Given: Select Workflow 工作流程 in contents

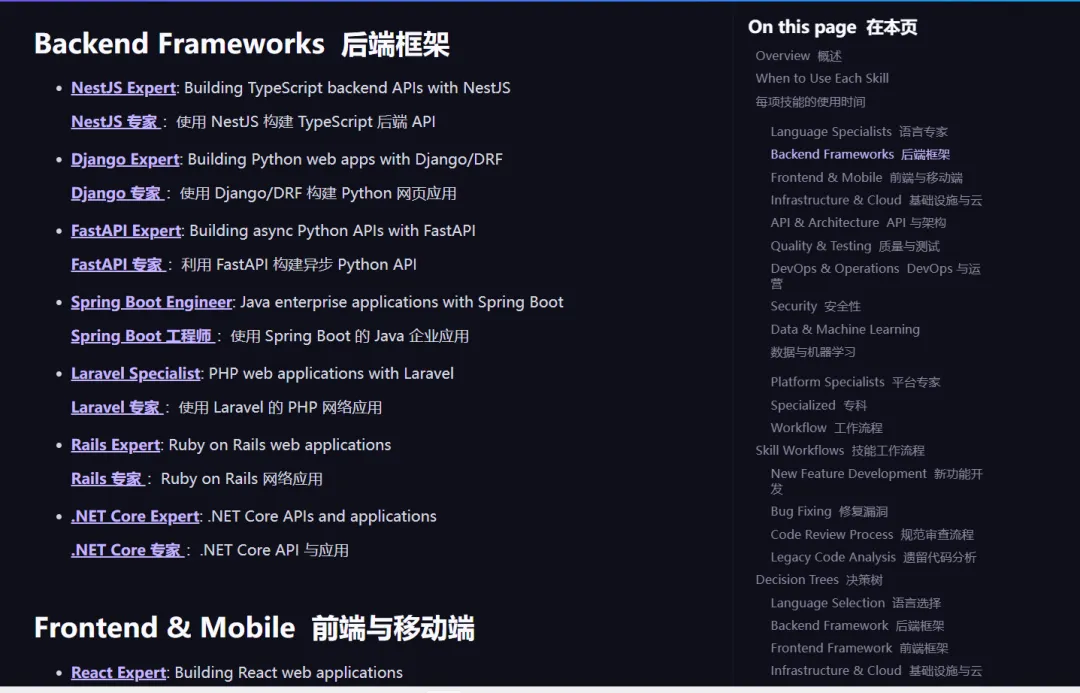Looking at the screenshot, I should (827, 428).
